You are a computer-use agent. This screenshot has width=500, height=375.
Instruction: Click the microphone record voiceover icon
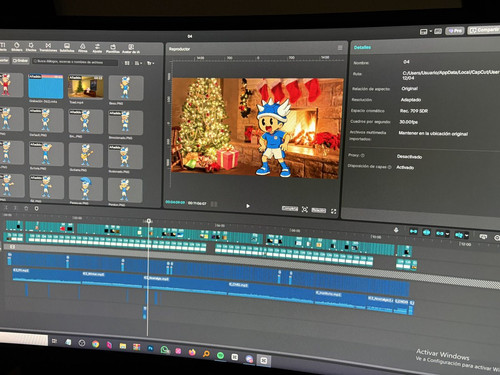pyautogui.click(x=396, y=230)
